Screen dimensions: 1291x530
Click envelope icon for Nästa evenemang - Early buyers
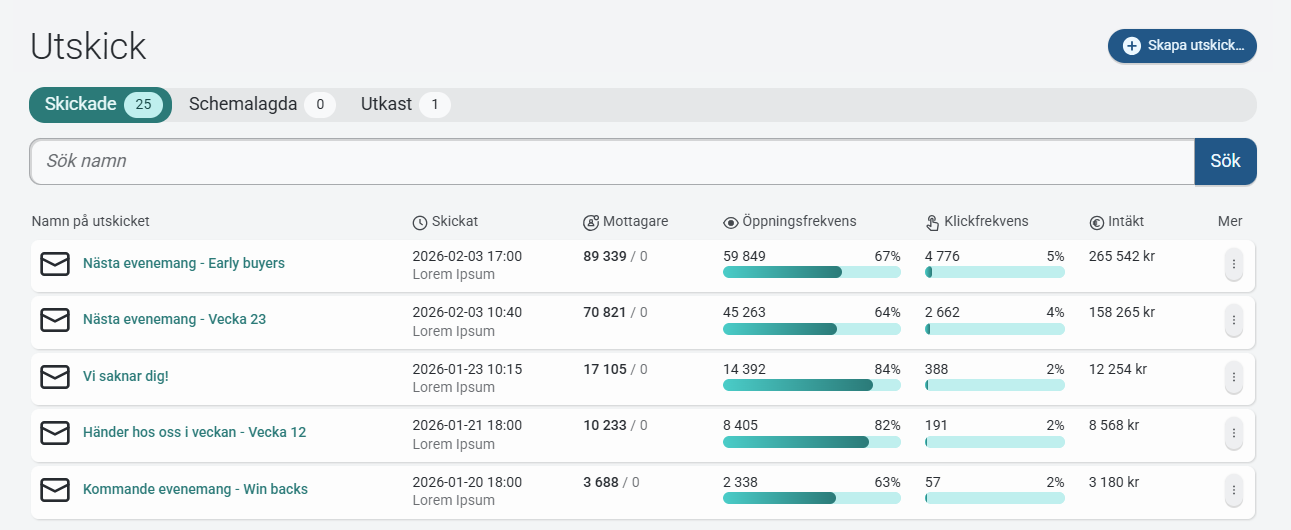(55, 264)
